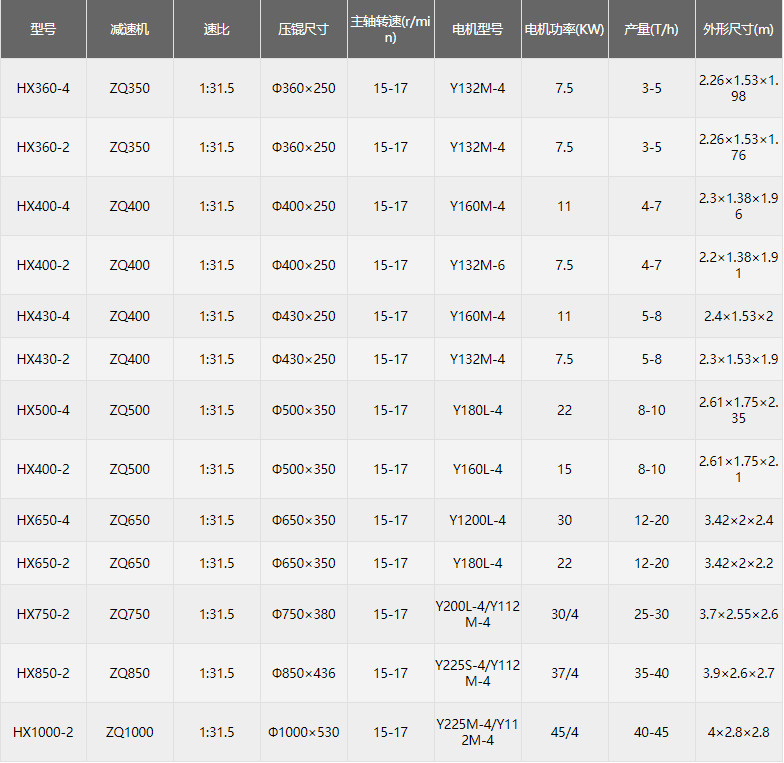Select the 35-40 output capacity cell
The width and height of the screenshot is (784, 763).
coord(651,673)
